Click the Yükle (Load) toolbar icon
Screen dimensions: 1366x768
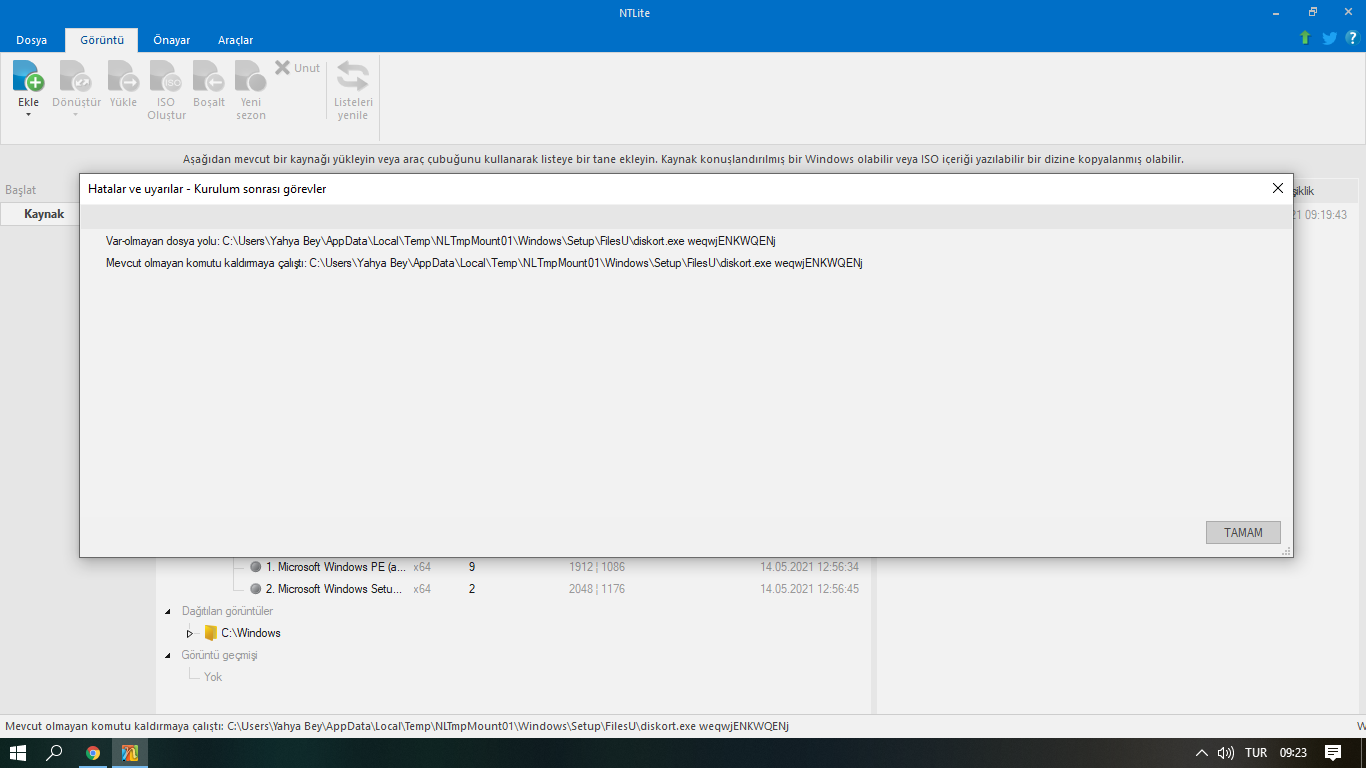click(x=123, y=76)
